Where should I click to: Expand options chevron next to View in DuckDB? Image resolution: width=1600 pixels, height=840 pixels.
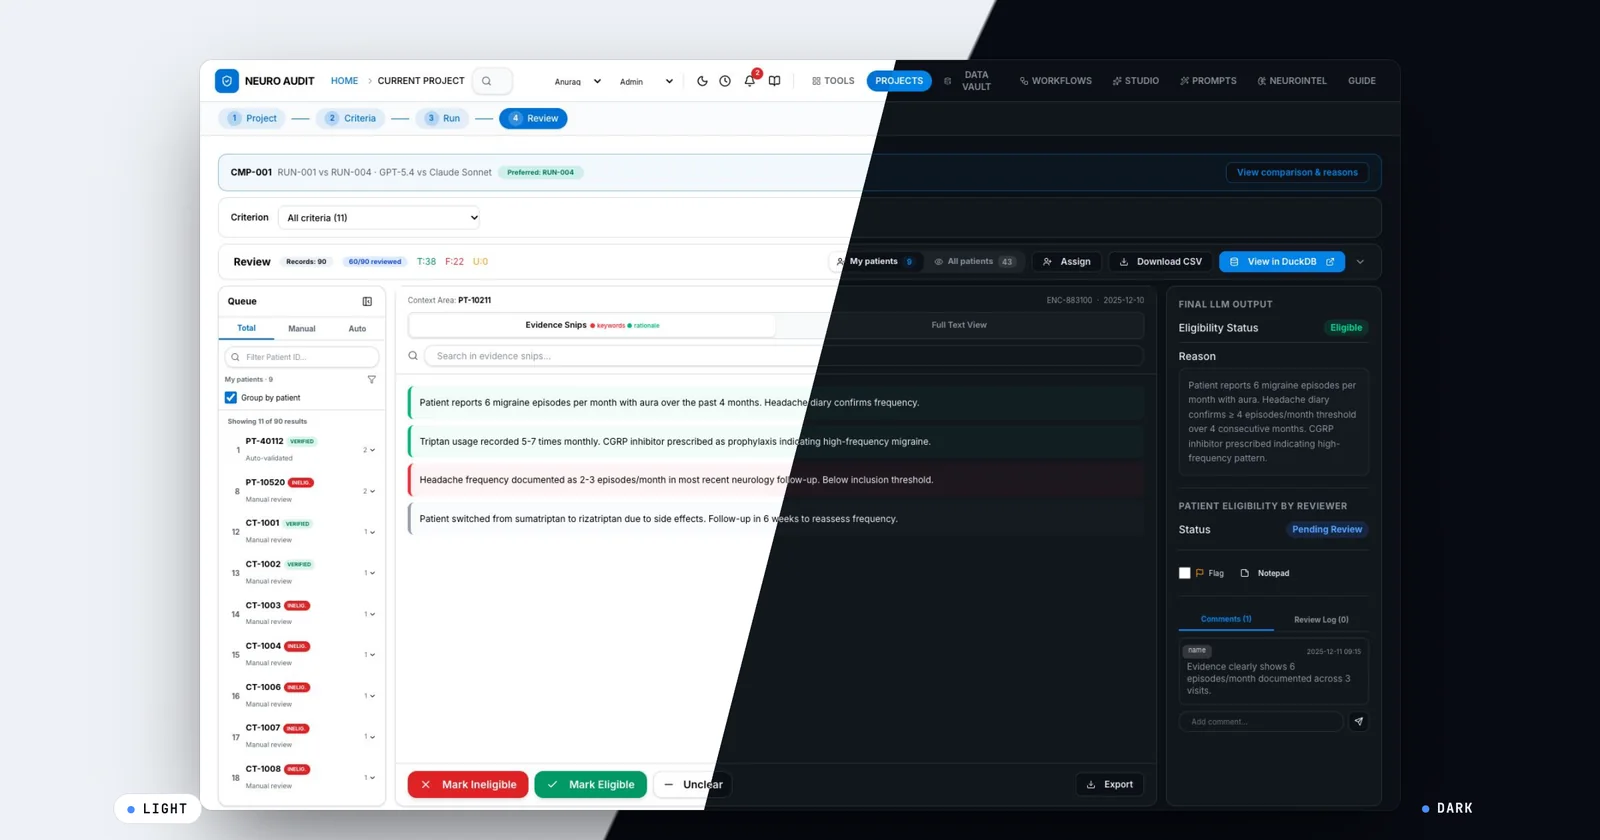coord(1360,262)
